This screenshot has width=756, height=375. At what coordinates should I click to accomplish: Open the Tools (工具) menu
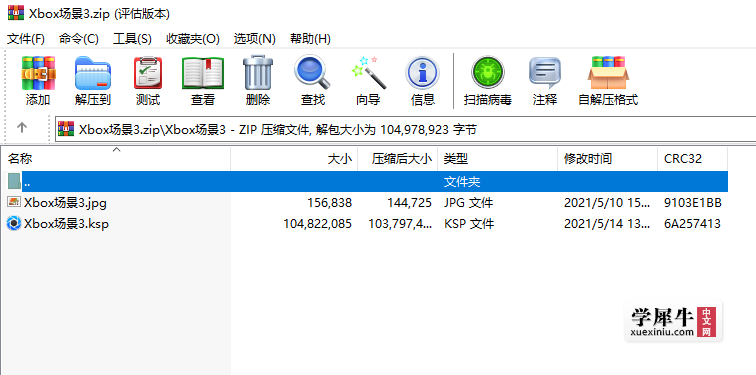[132, 39]
